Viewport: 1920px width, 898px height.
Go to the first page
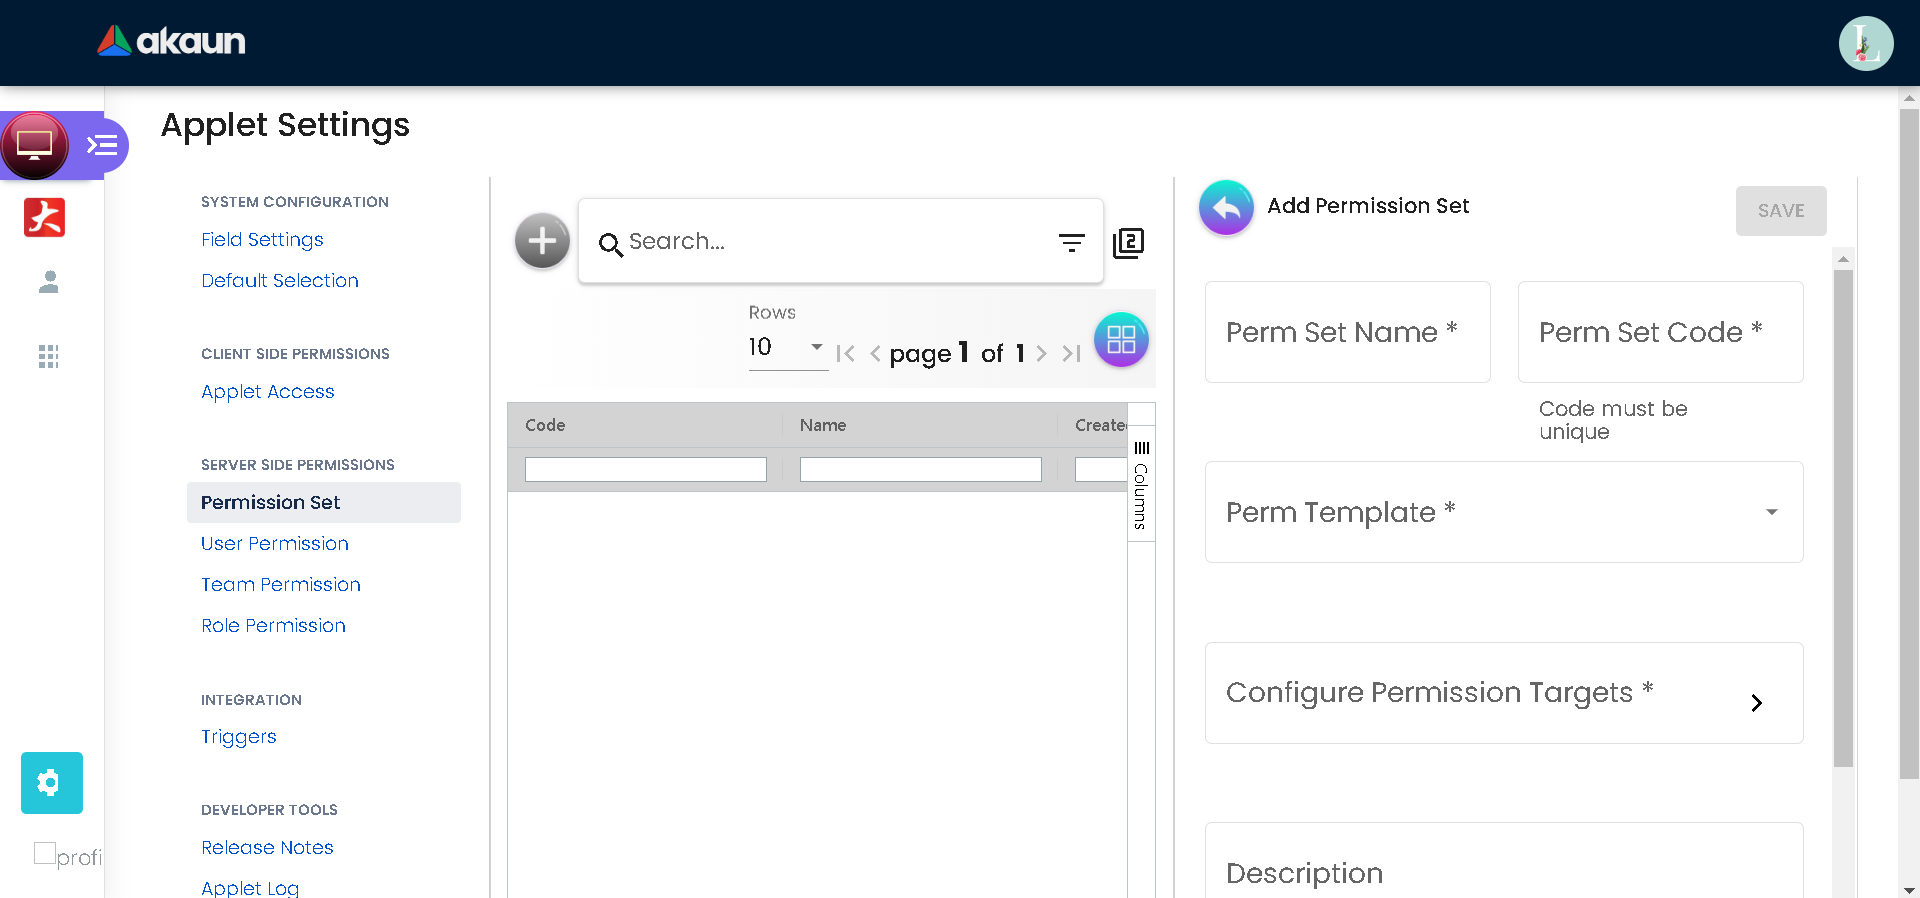click(845, 353)
